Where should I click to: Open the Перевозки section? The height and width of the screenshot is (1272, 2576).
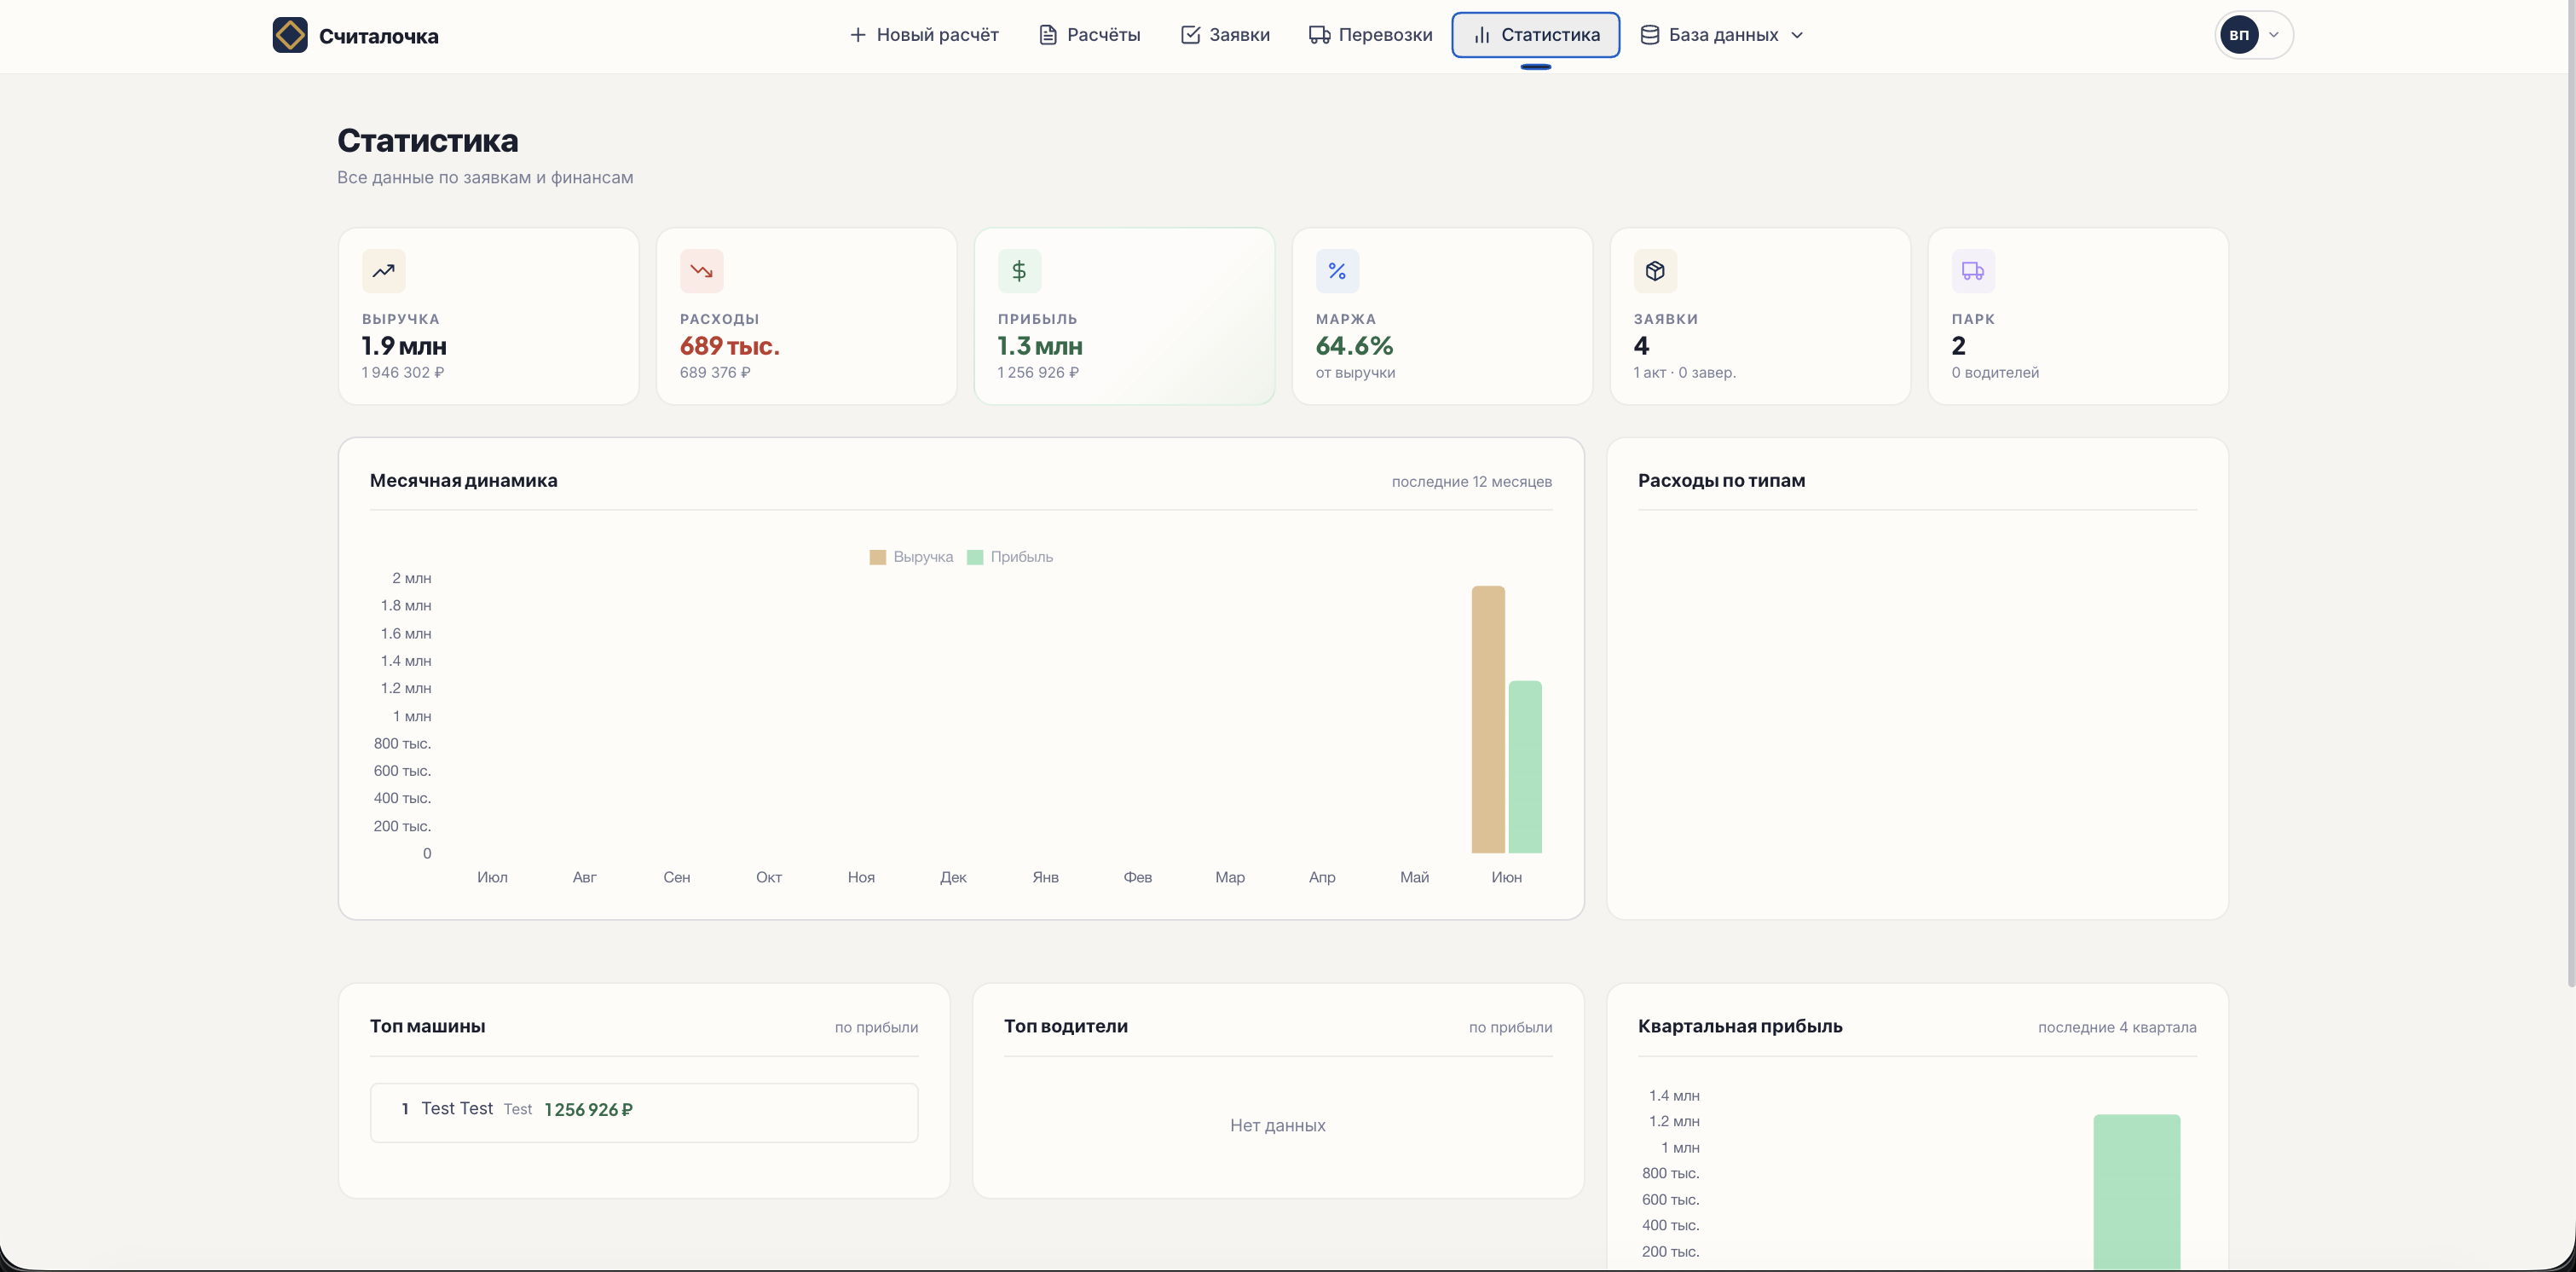pyautogui.click(x=1370, y=35)
